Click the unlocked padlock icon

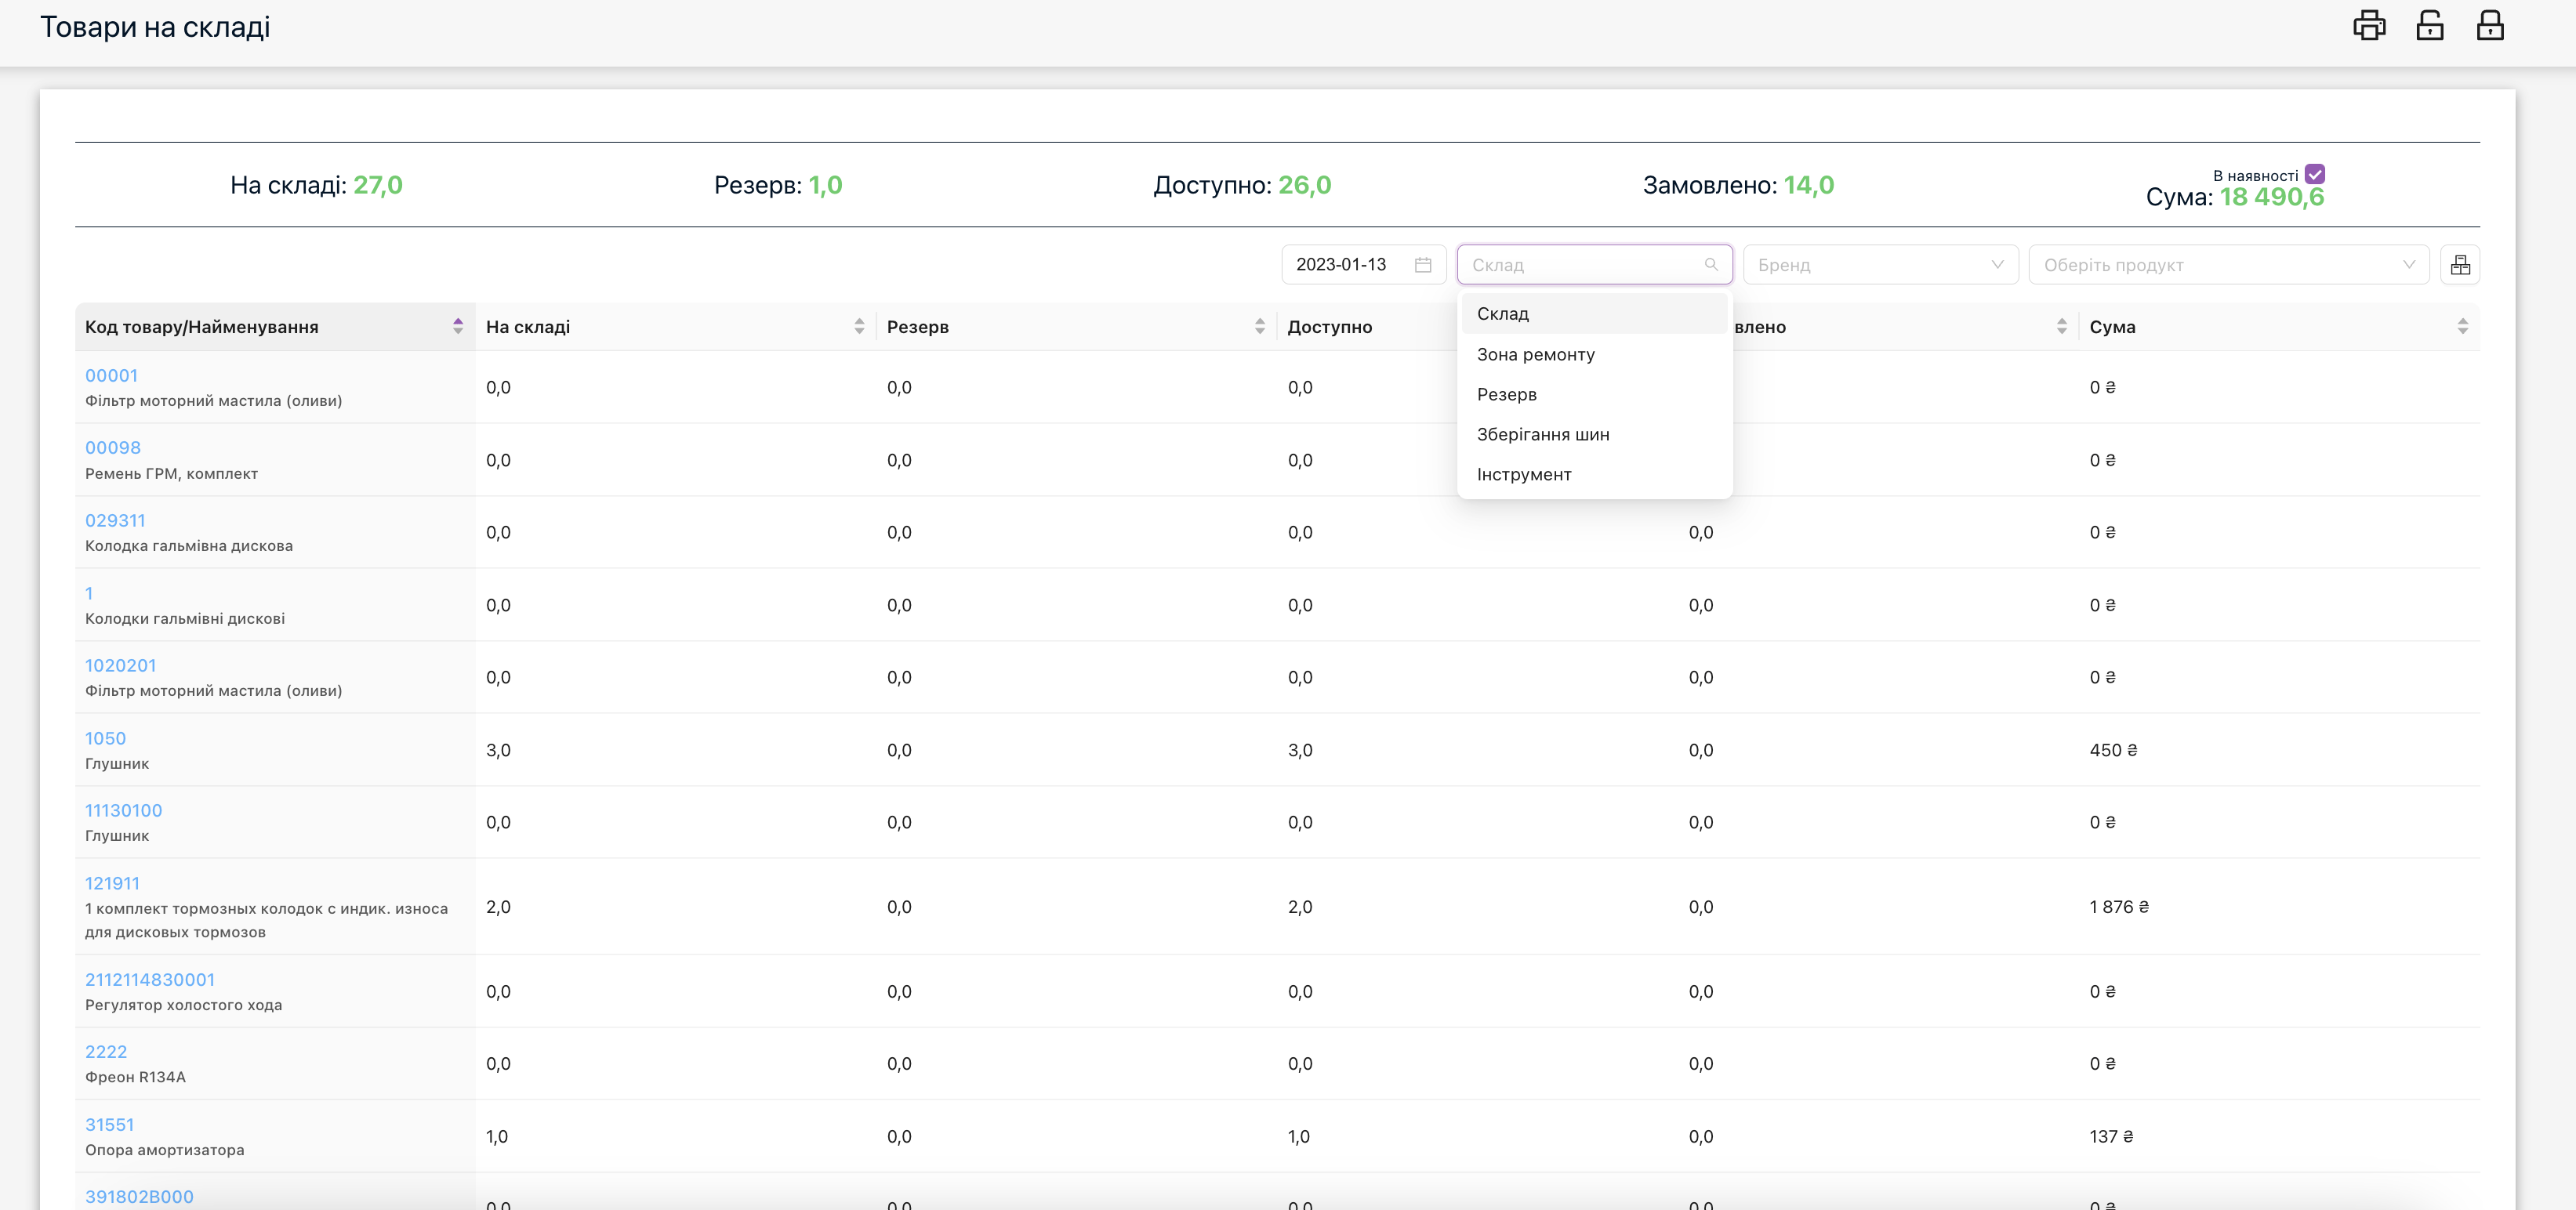click(x=2429, y=26)
